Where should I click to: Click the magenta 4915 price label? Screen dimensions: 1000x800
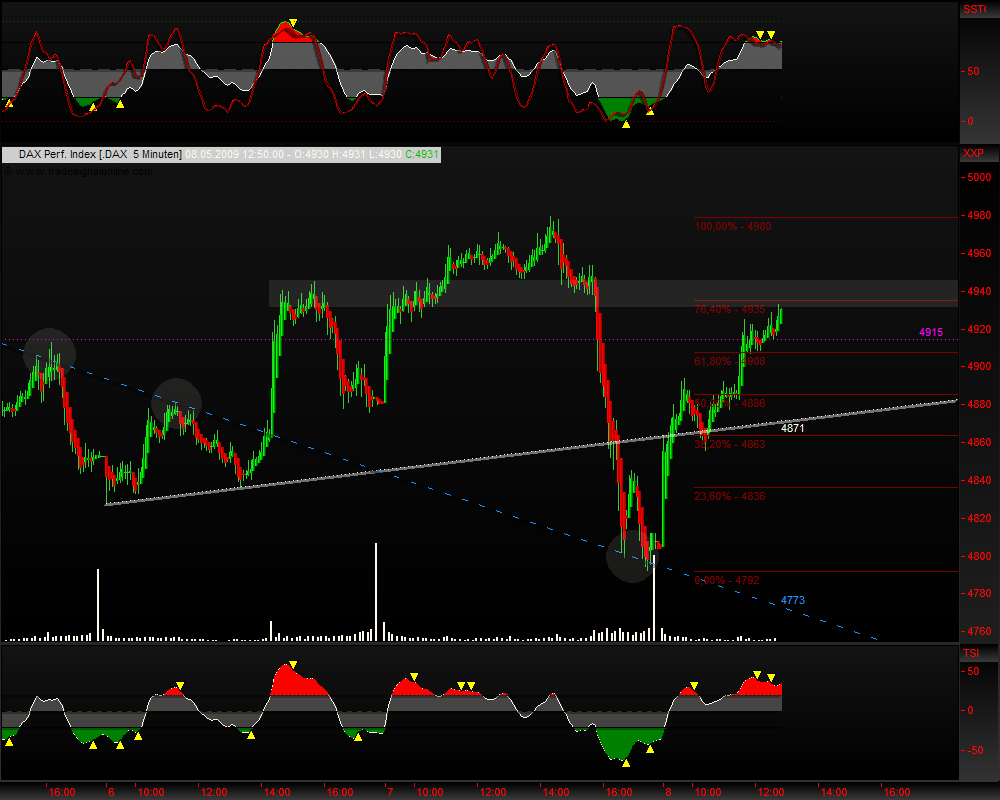coord(931,332)
